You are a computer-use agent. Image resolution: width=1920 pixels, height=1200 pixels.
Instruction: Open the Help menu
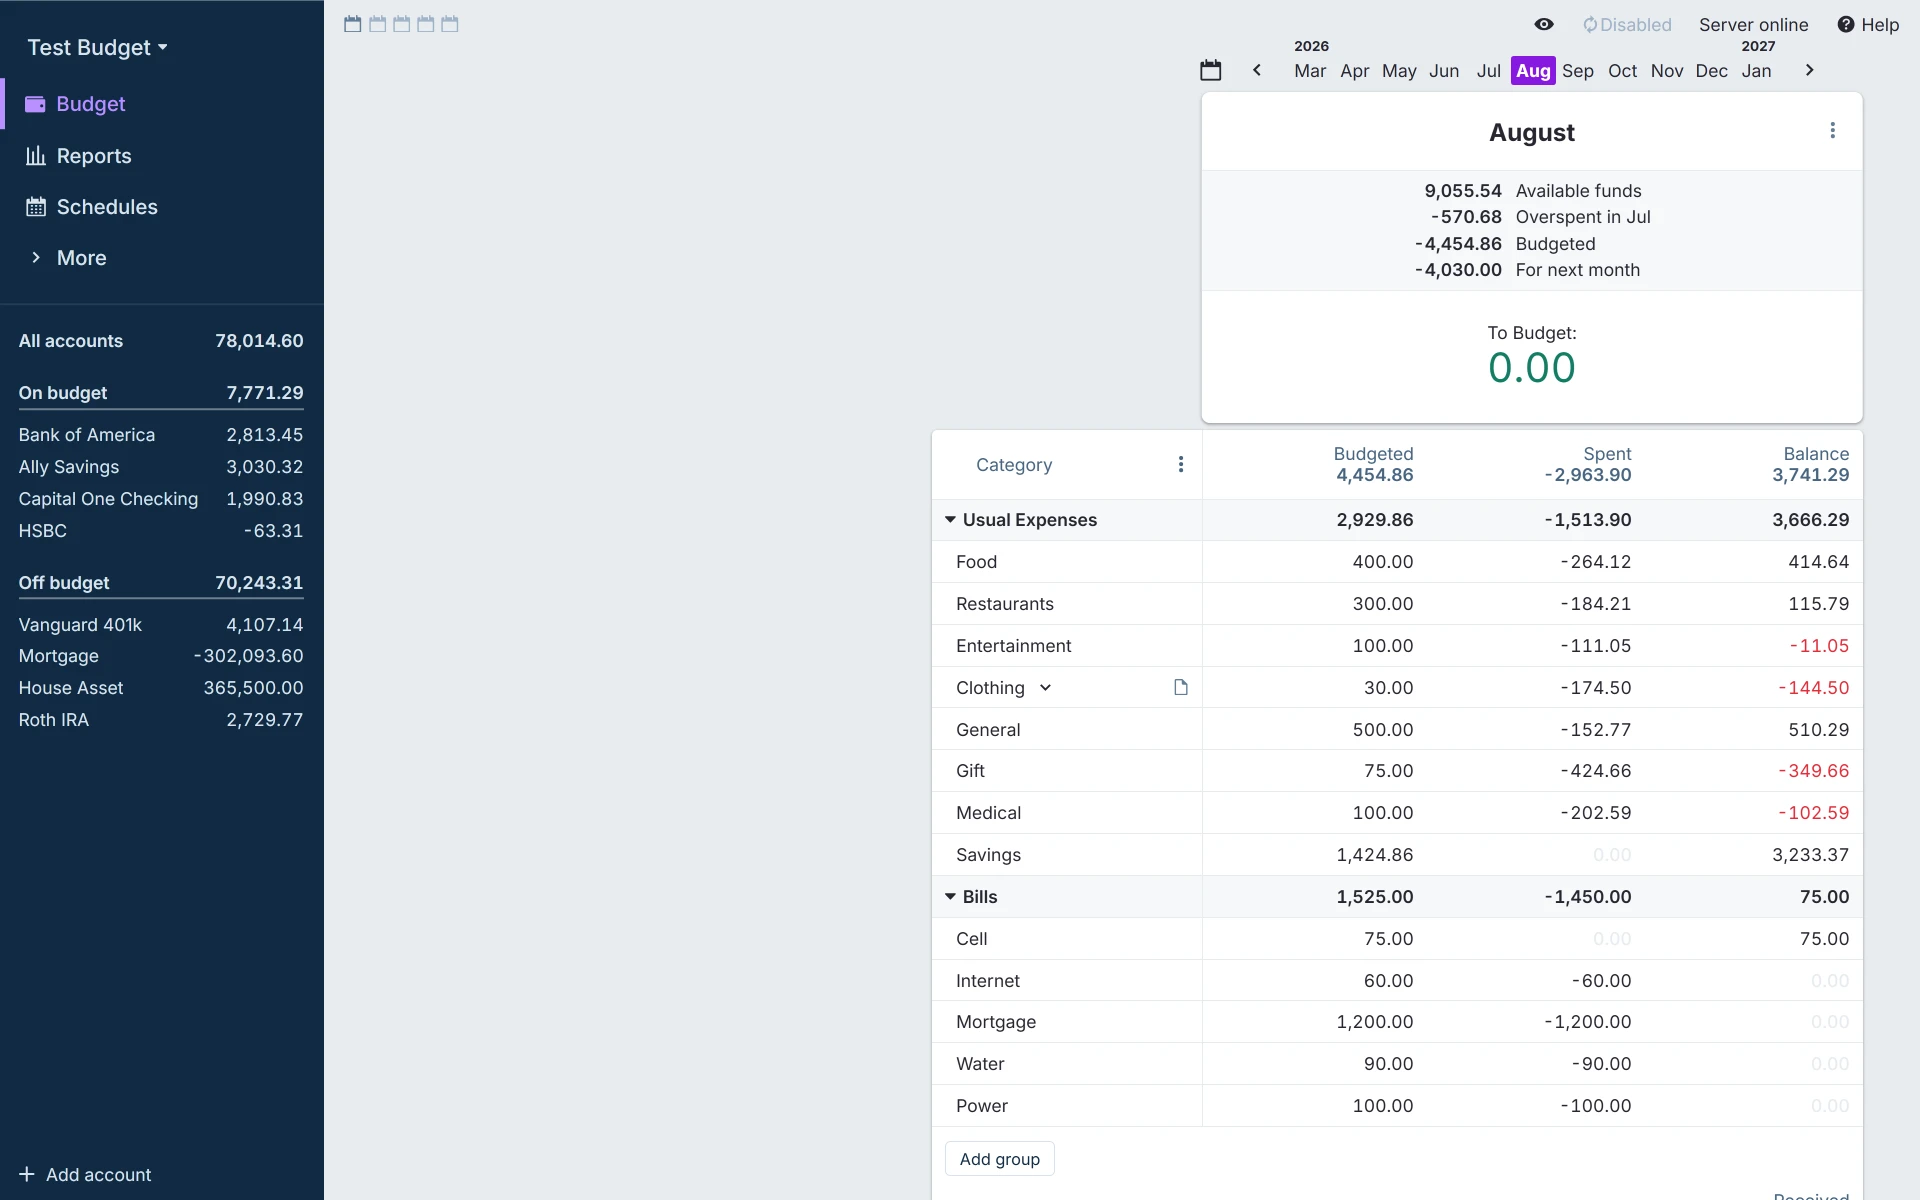tap(1868, 25)
